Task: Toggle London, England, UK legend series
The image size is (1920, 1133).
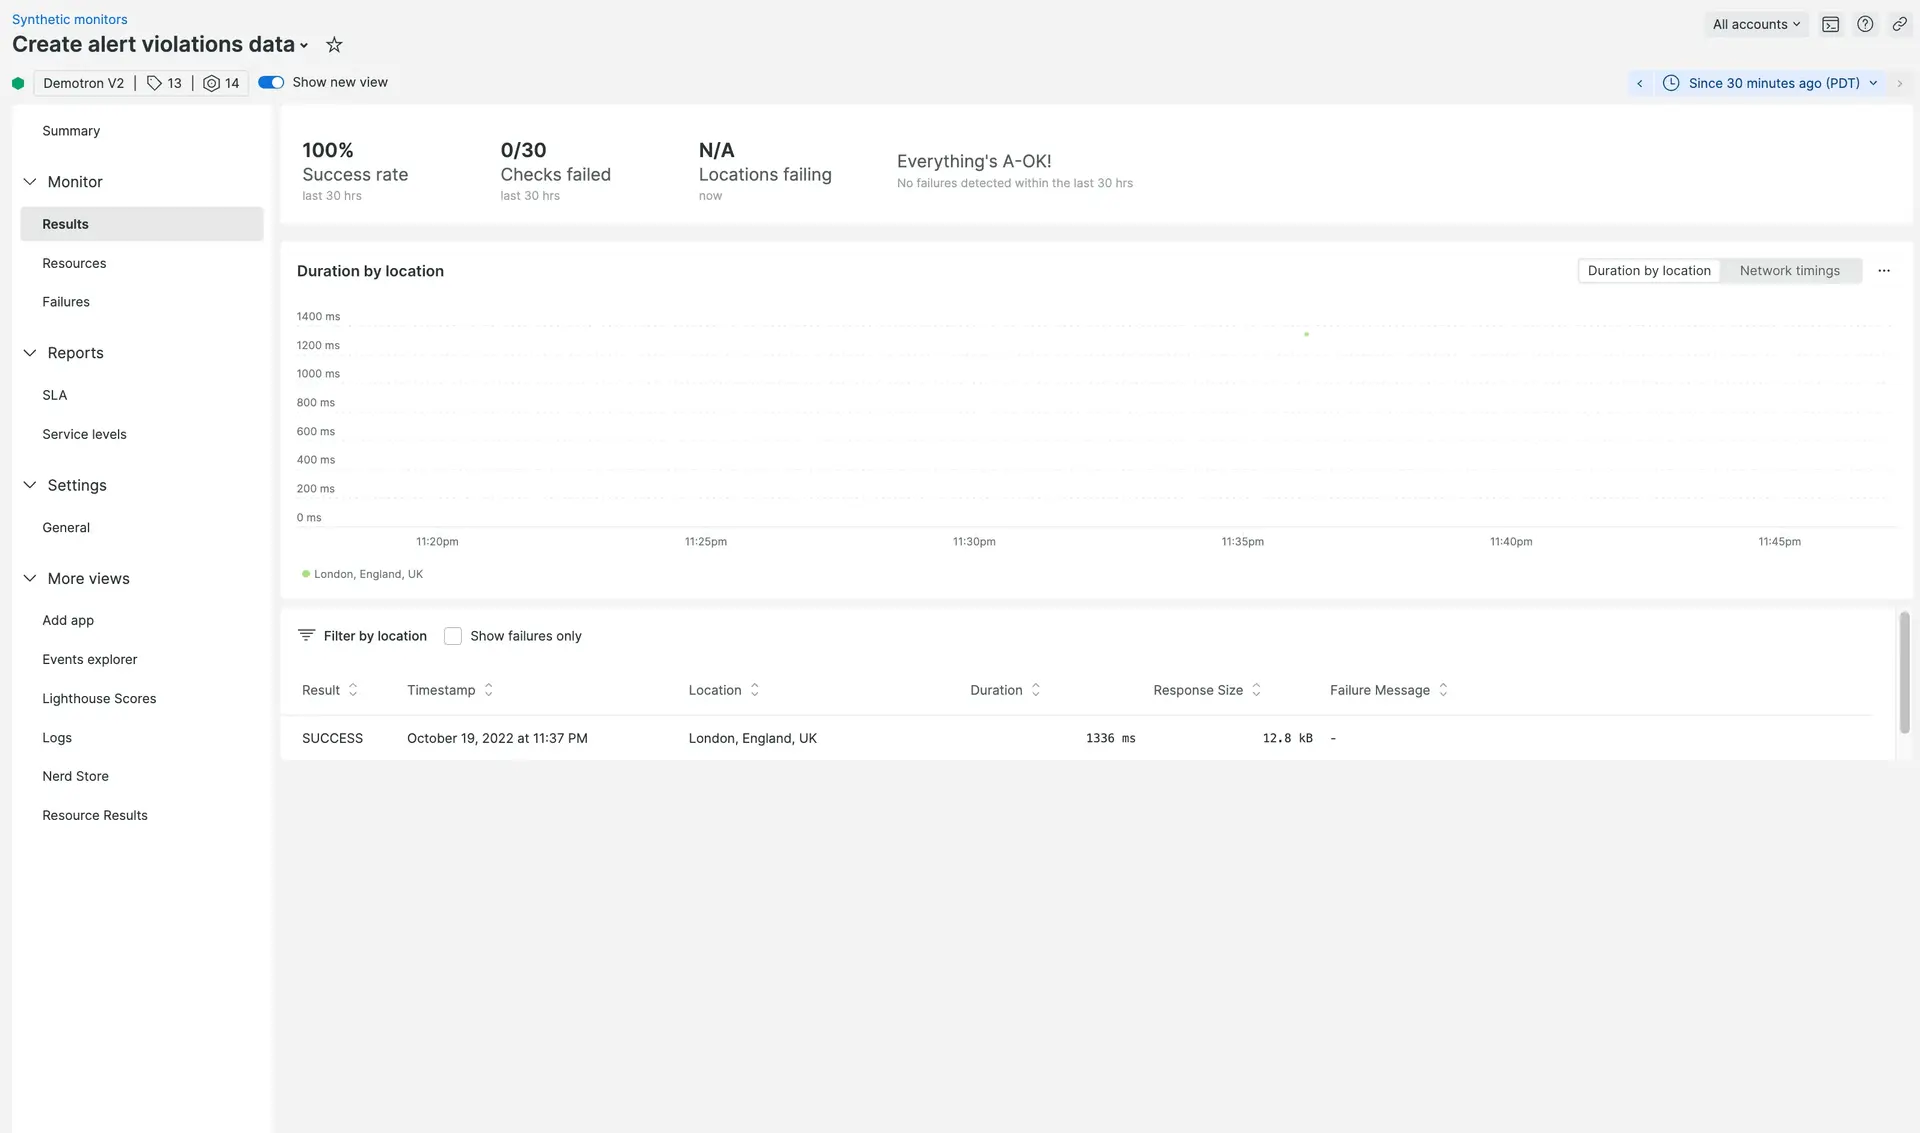Action: coord(362,574)
